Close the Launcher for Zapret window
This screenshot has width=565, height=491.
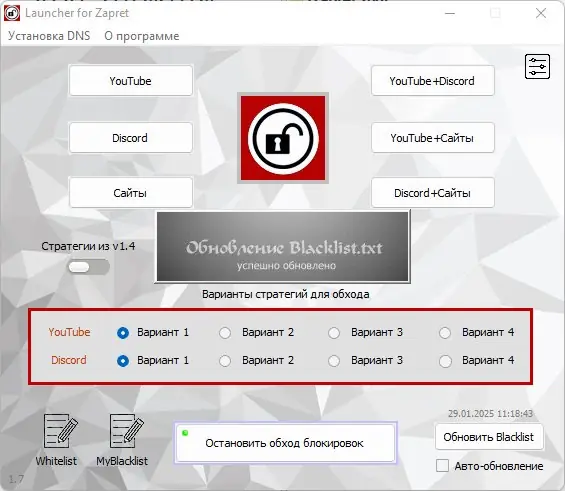(x=541, y=13)
